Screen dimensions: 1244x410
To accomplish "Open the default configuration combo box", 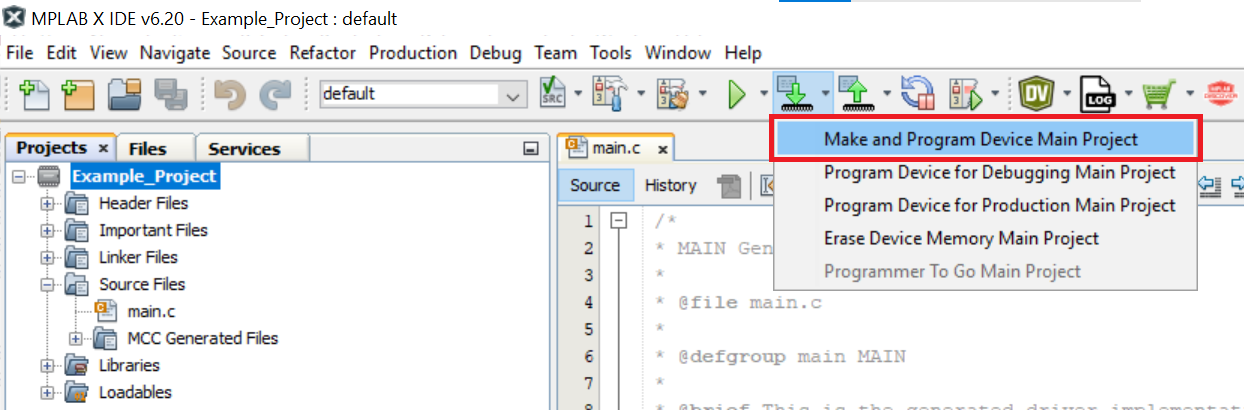I will tap(422, 94).
